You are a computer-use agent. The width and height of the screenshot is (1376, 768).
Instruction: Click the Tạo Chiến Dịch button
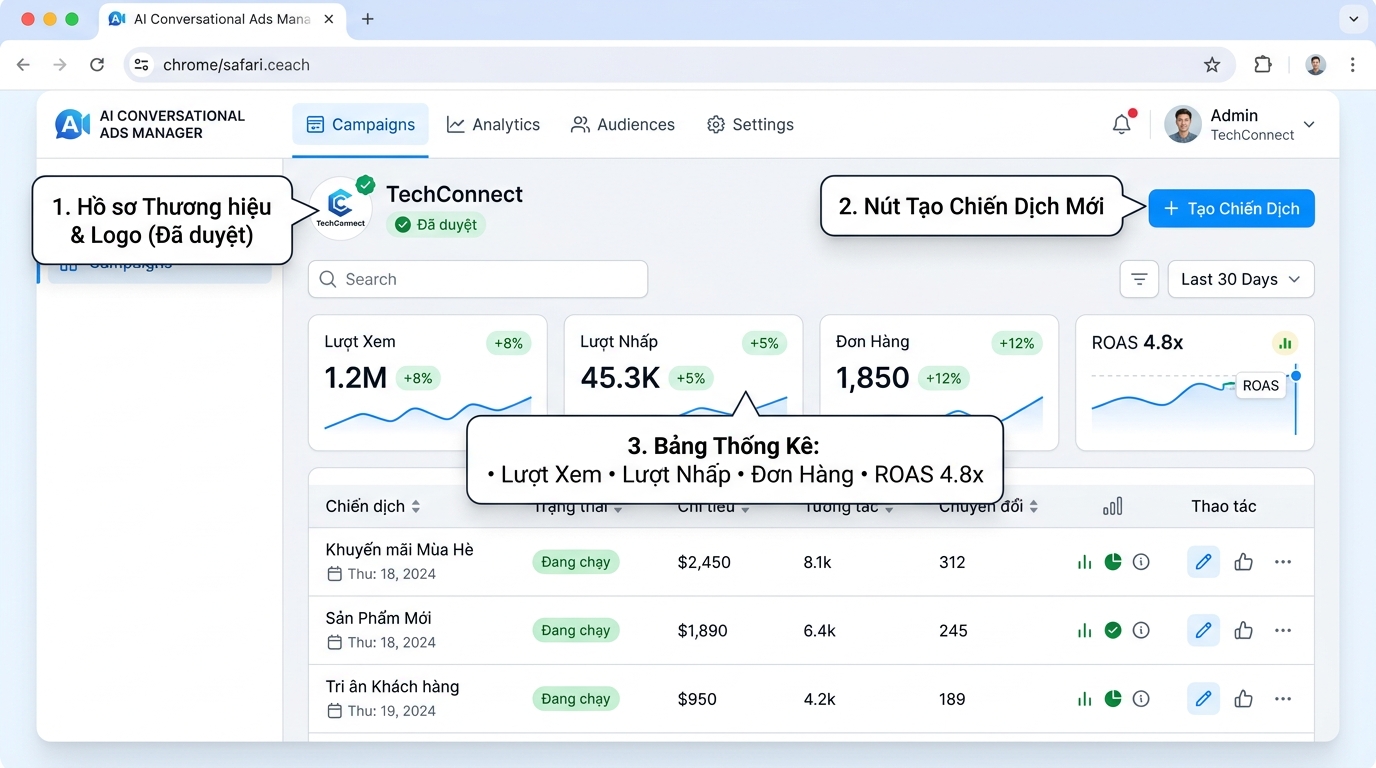(1231, 208)
